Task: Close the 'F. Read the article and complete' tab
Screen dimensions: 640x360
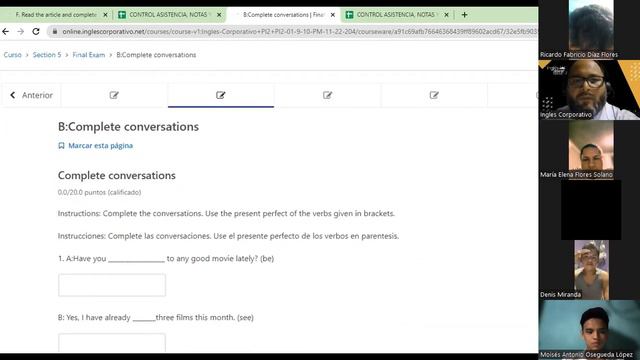Action: pyautogui.click(x=105, y=15)
